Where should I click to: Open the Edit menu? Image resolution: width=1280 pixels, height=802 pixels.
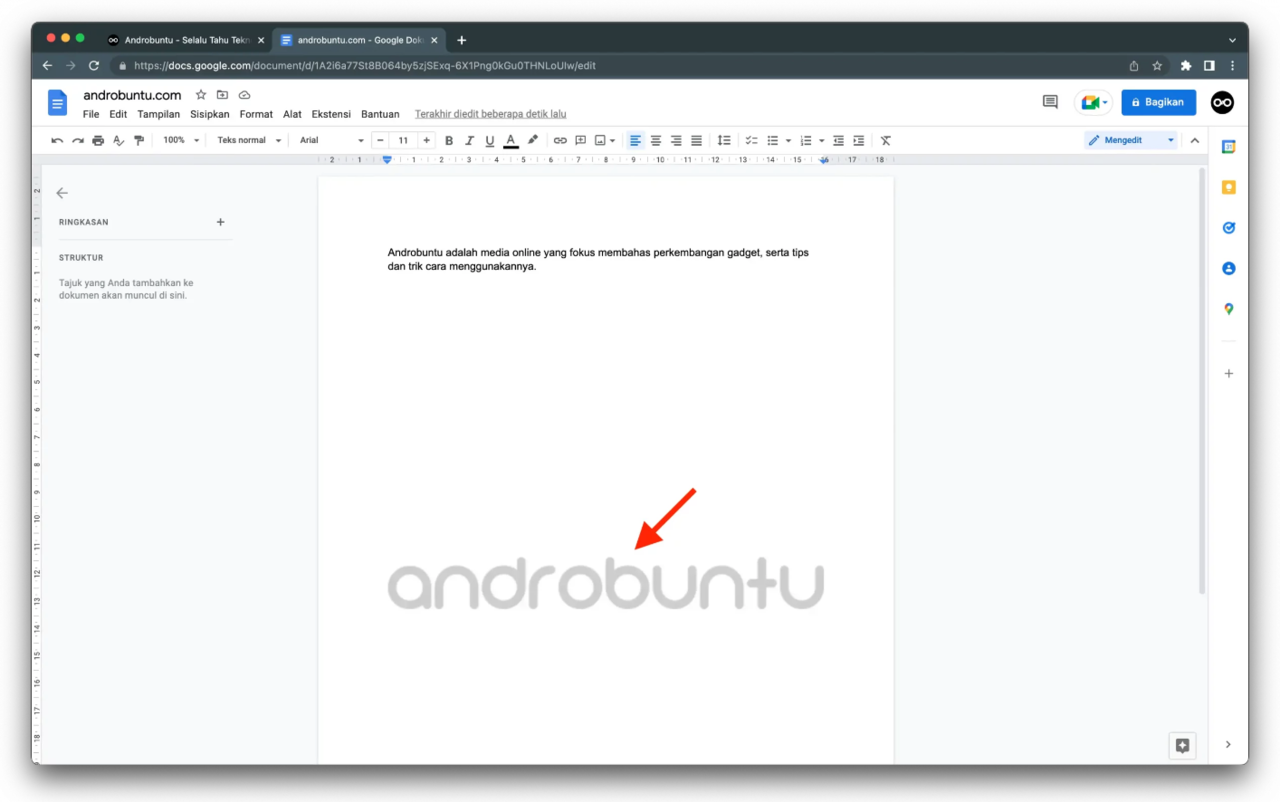point(118,114)
